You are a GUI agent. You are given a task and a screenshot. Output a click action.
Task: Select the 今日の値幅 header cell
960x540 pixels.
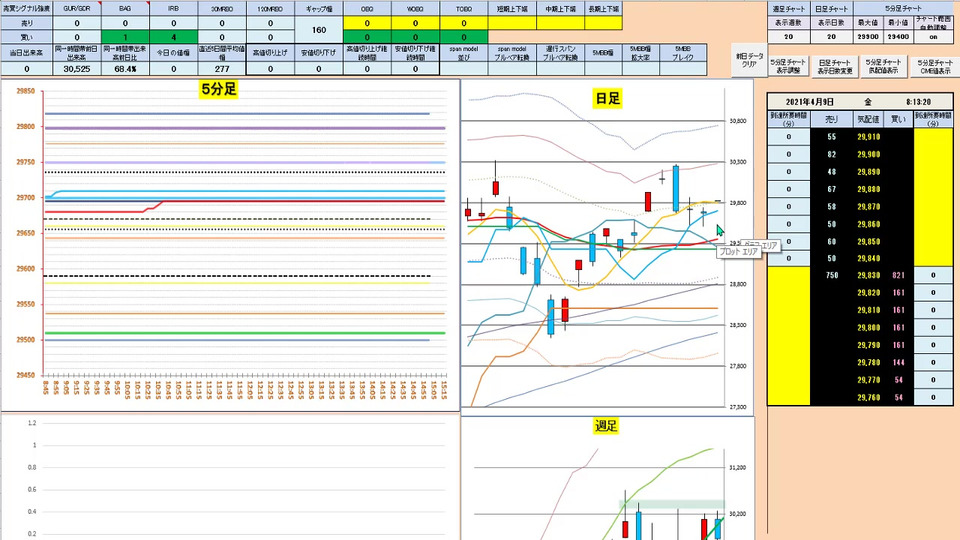(x=173, y=53)
